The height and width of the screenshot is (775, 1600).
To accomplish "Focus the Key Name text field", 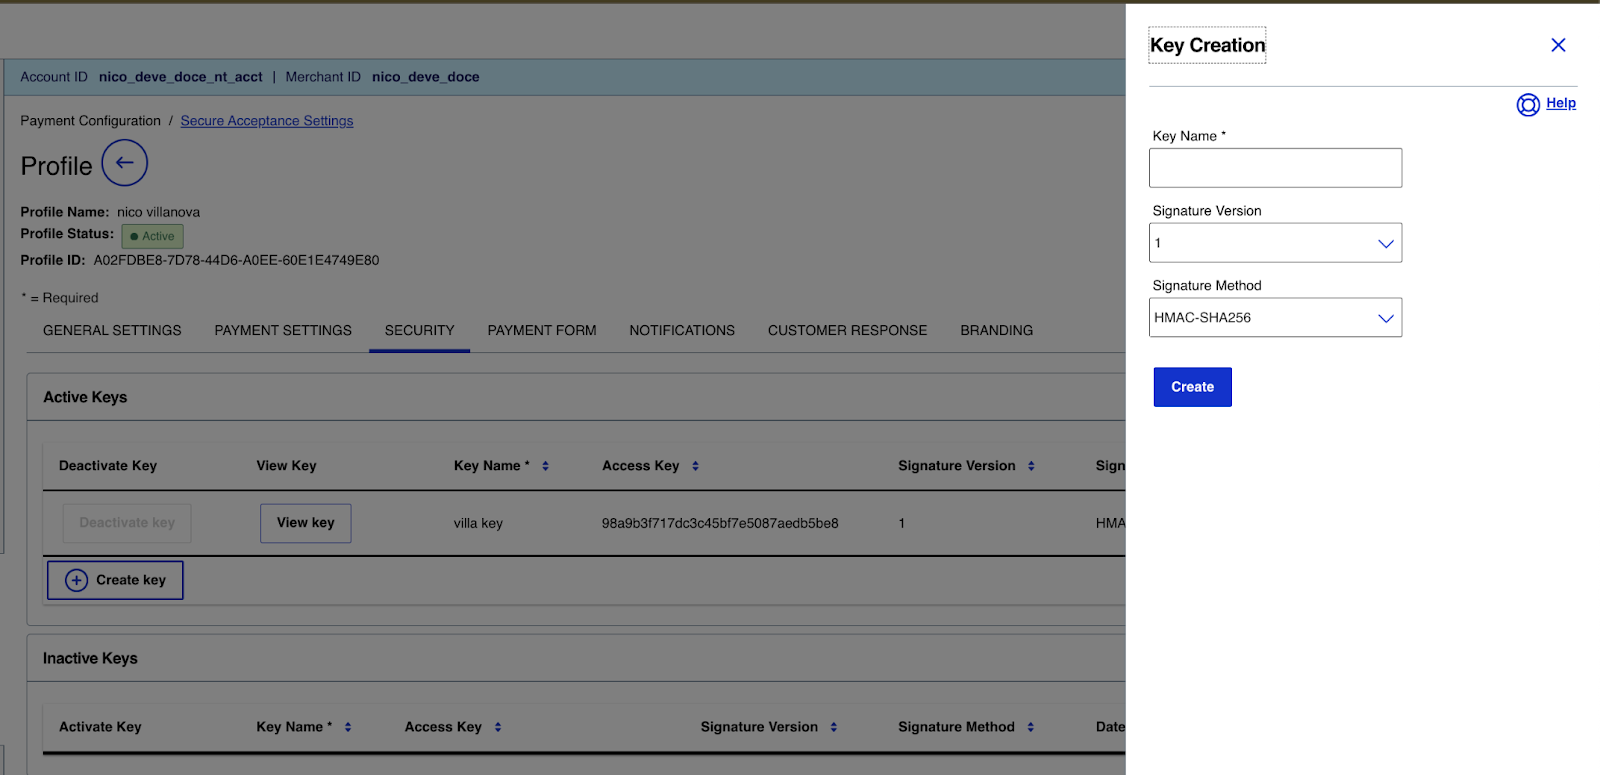I will click(x=1275, y=168).
